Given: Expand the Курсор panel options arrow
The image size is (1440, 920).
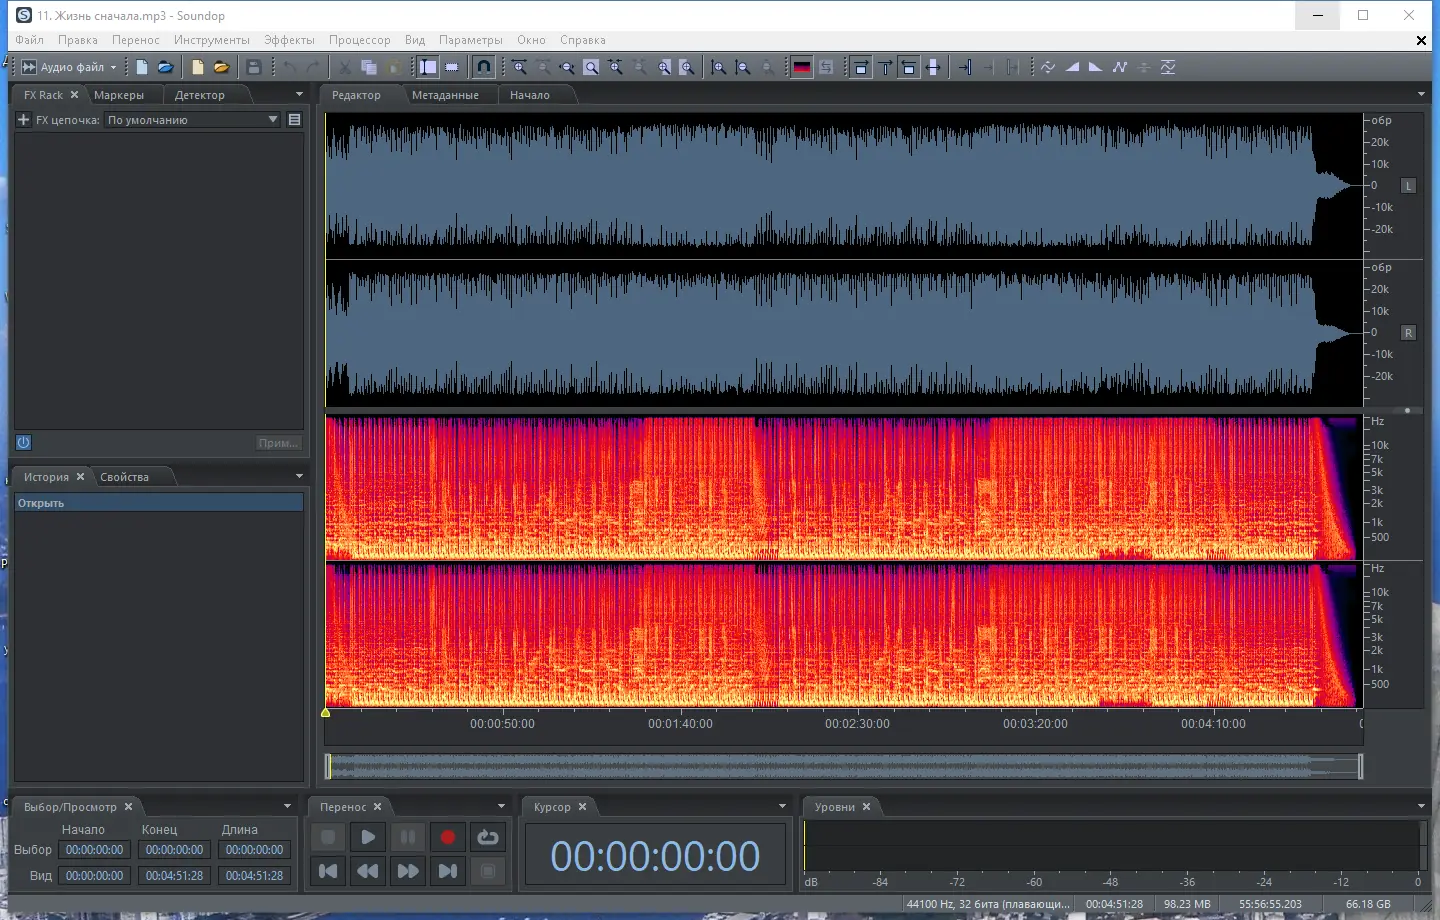Looking at the screenshot, I should [x=782, y=807].
